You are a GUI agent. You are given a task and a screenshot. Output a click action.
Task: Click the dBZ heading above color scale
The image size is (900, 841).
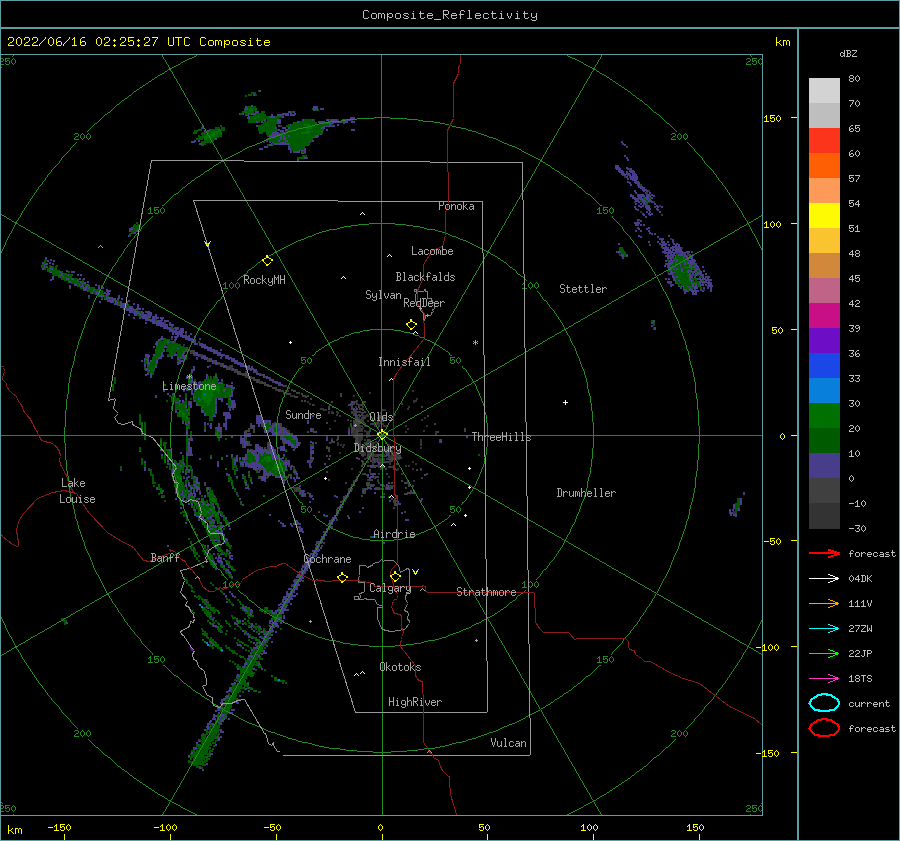(x=848, y=53)
